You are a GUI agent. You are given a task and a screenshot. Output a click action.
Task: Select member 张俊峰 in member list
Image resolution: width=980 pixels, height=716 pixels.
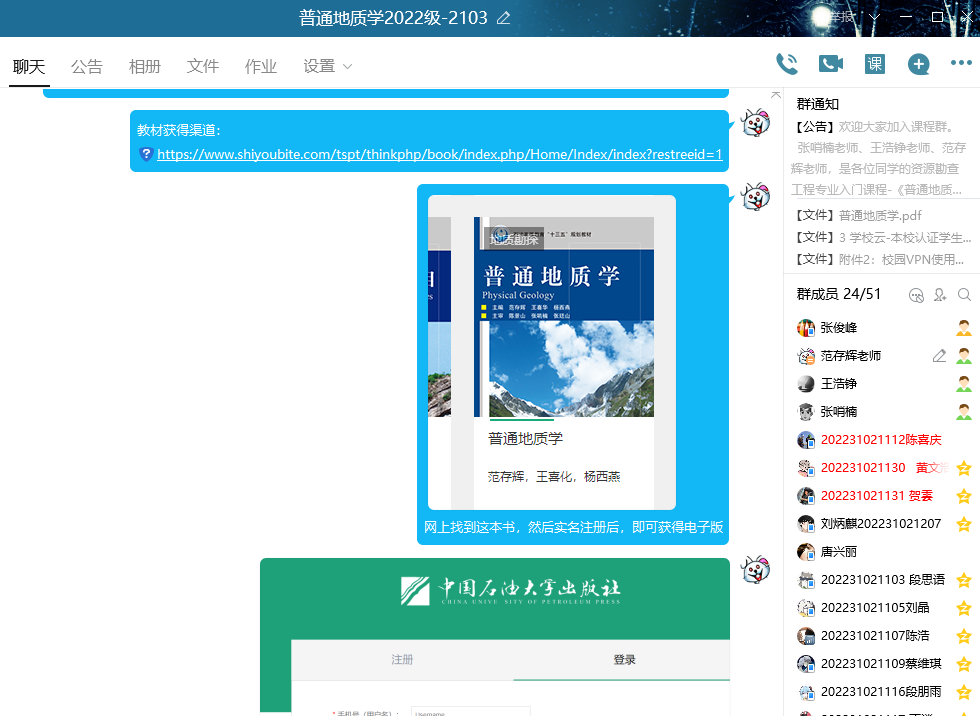click(x=838, y=328)
